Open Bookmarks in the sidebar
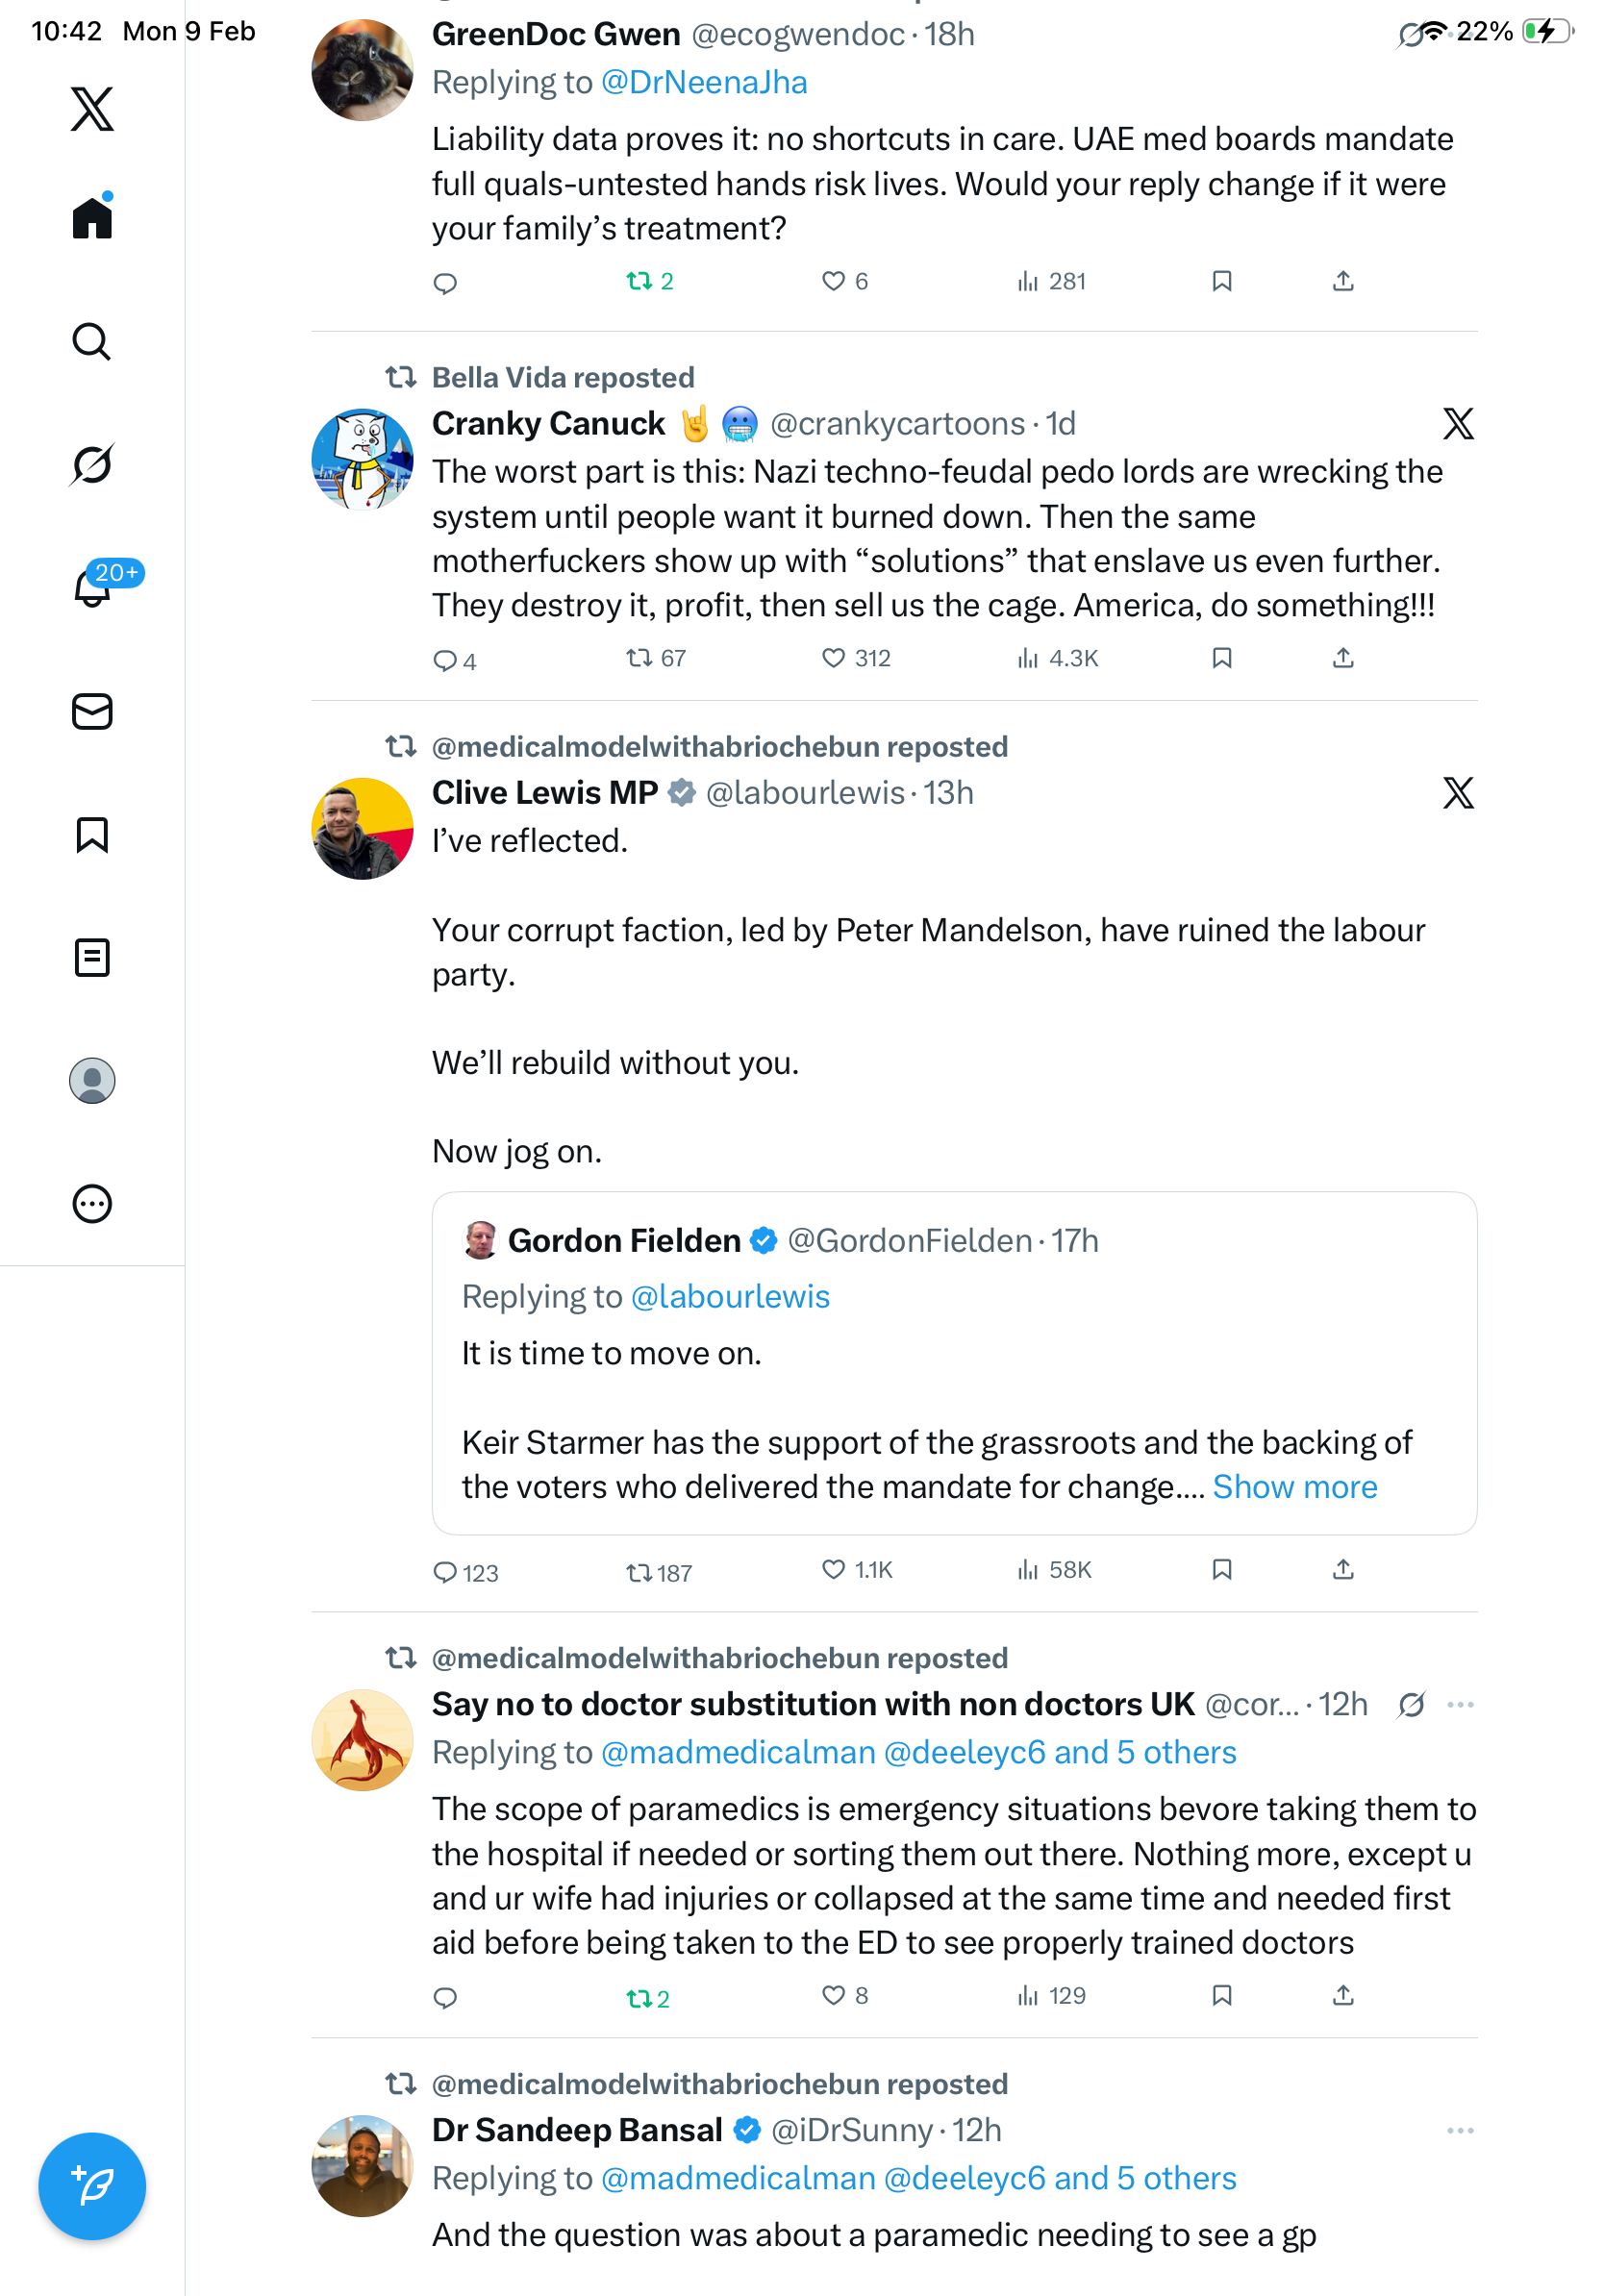1604x2296 pixels. click(x=92, y=835)
